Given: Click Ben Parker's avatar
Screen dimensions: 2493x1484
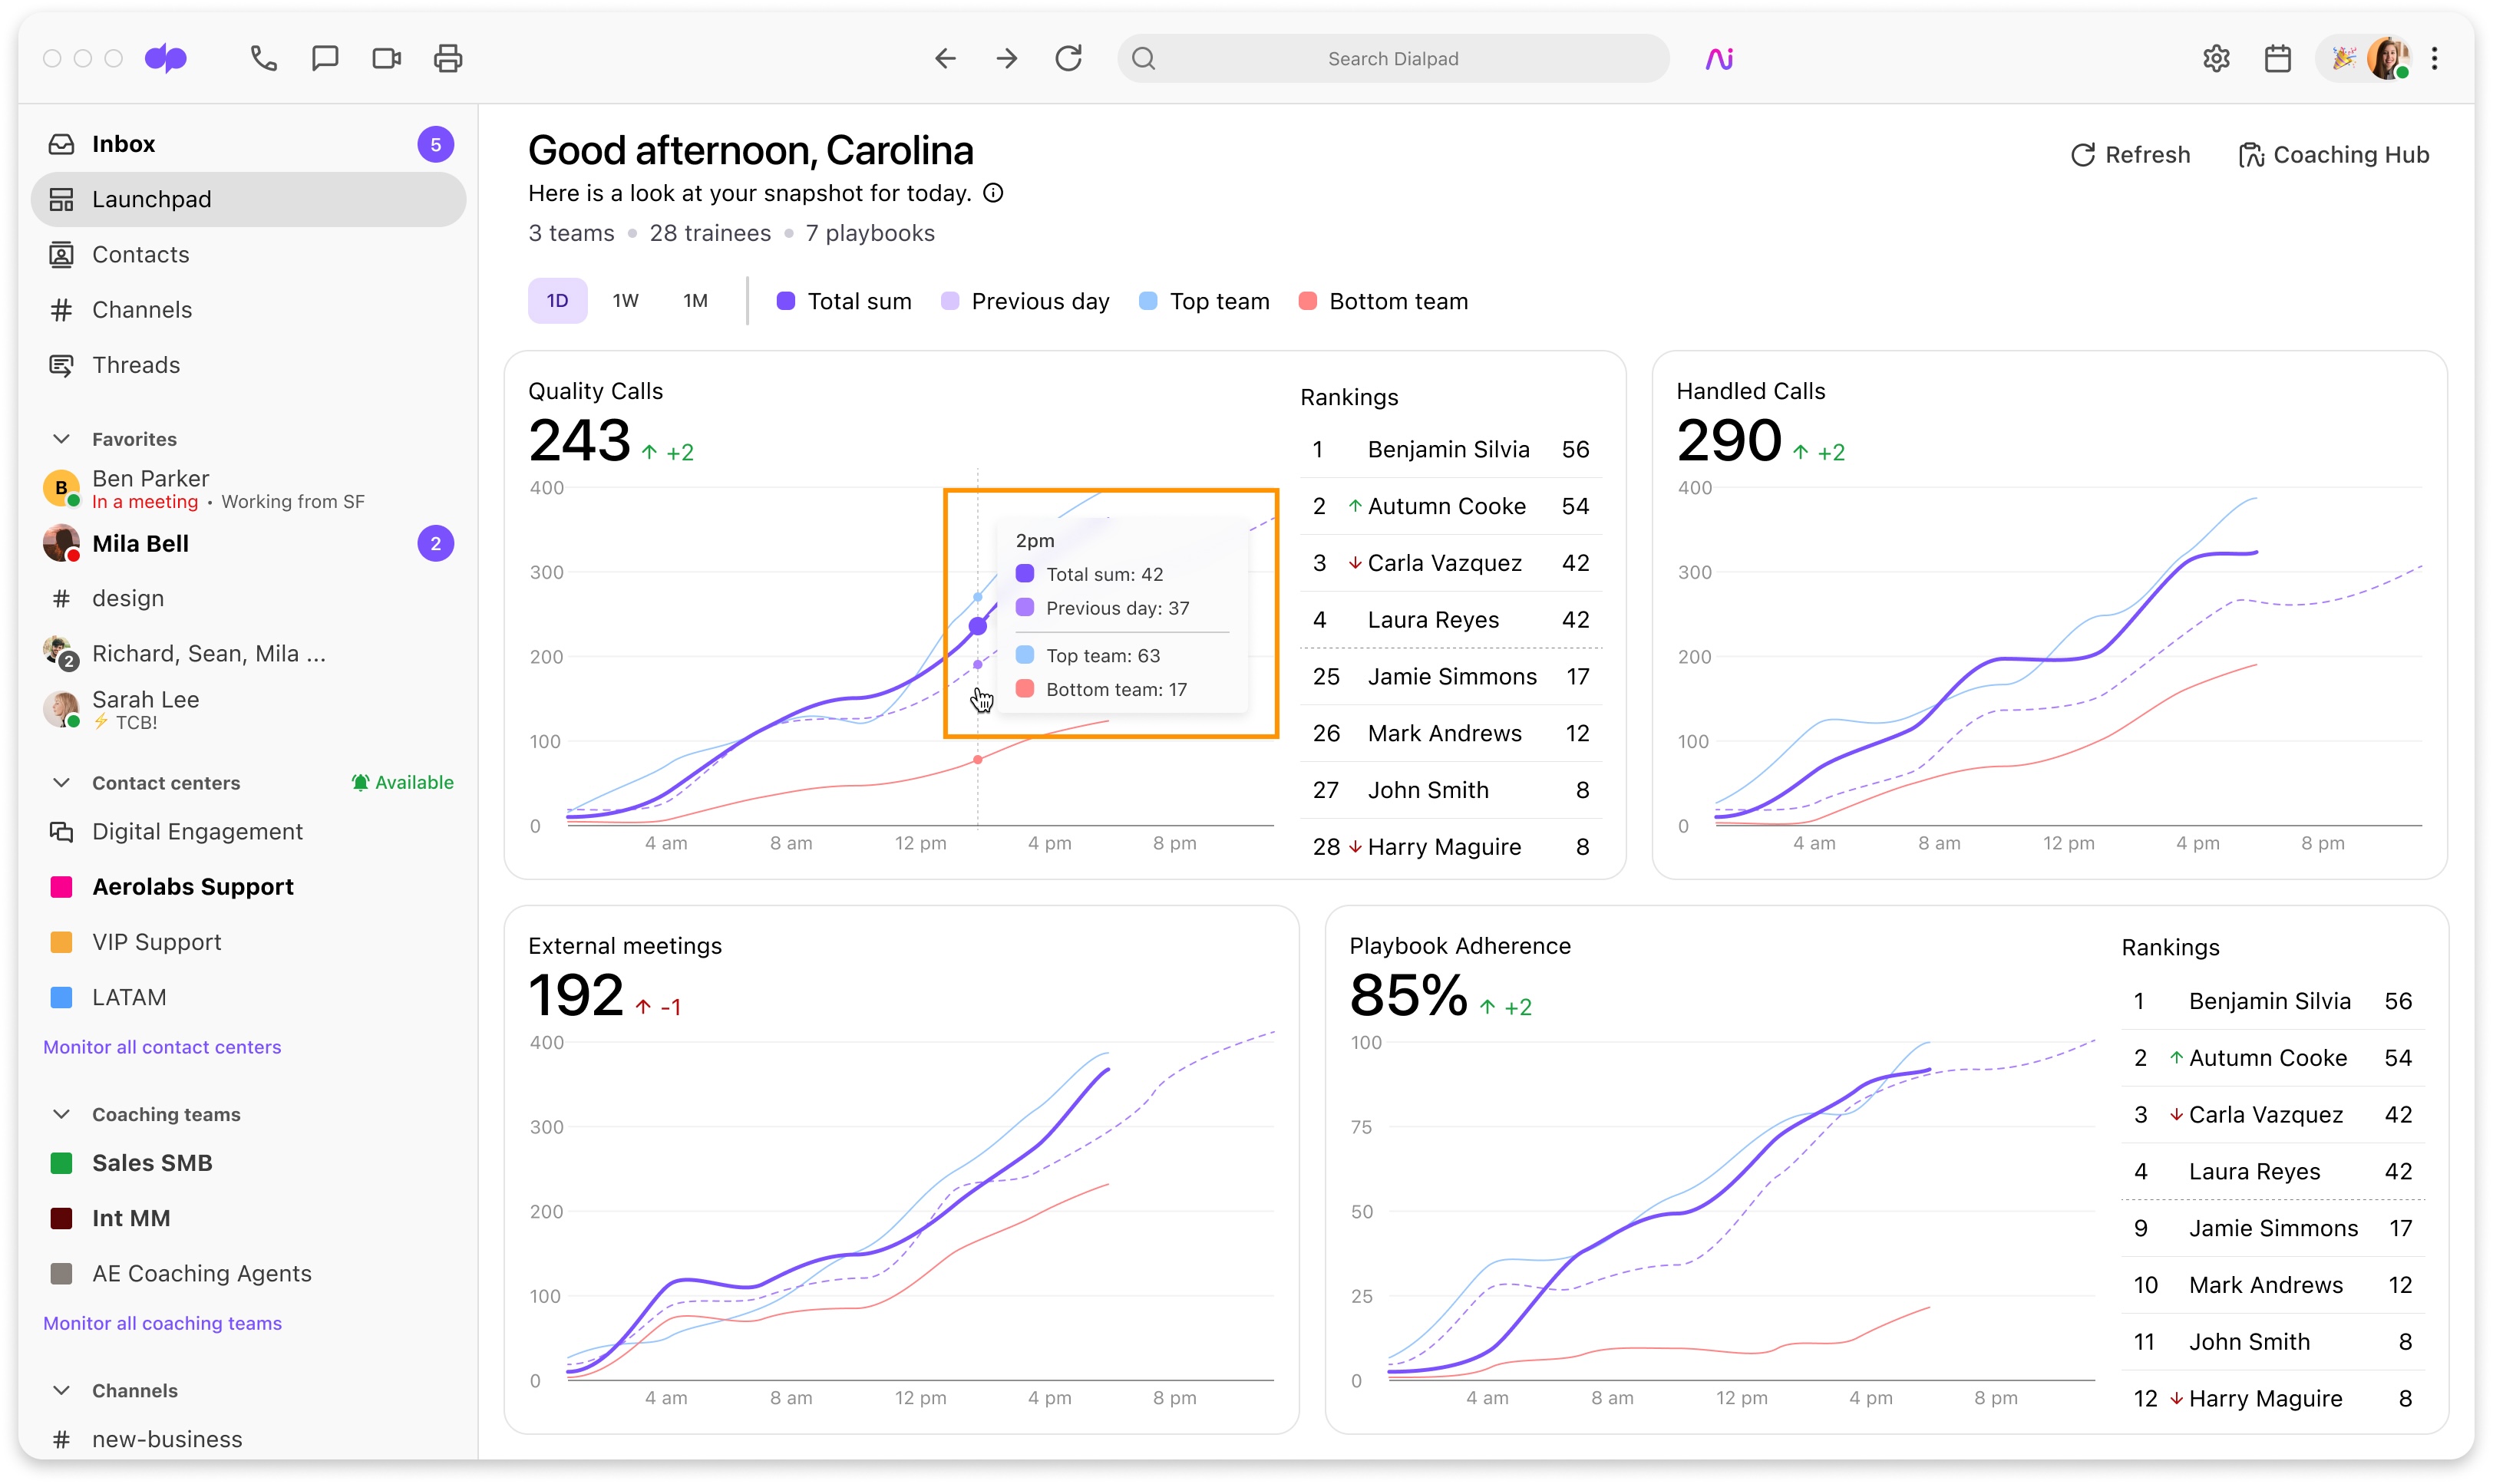Looking at the screenshot, I should (x=61, y=488).
